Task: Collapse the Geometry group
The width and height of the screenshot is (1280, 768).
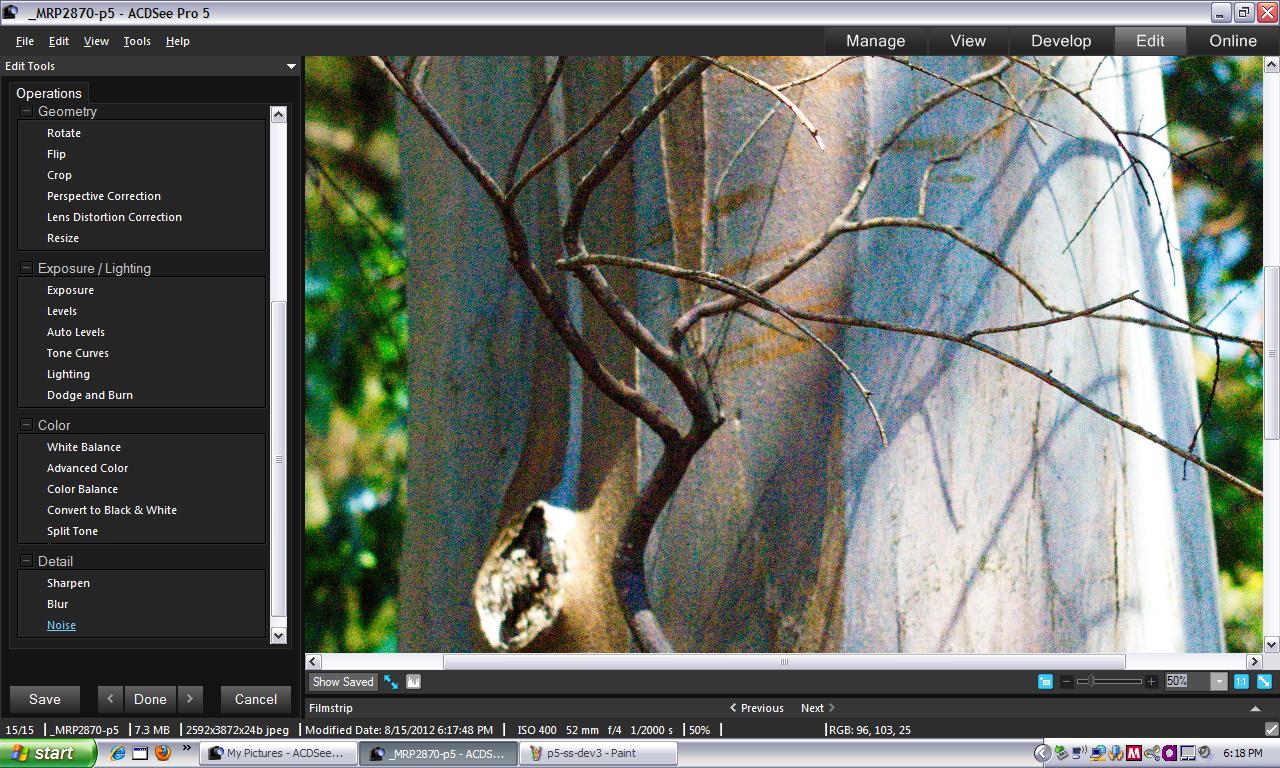Action: coord(27,112)
